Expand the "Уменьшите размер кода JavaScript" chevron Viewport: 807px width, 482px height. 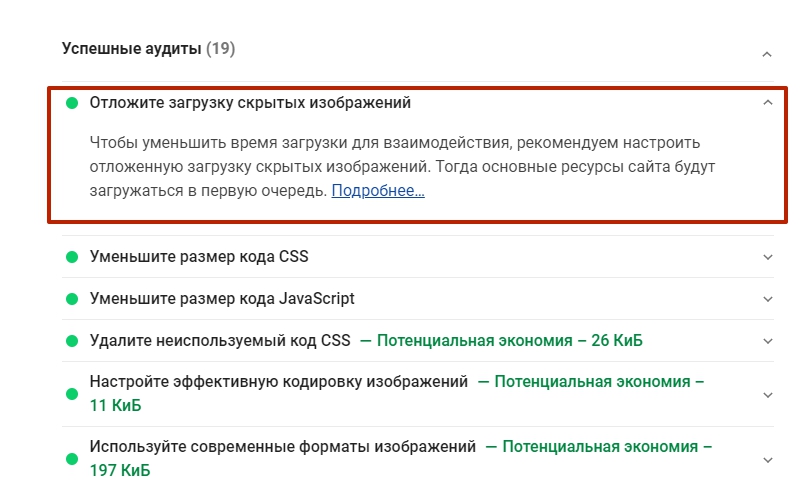pyautogui.click(x=767, y=299)
